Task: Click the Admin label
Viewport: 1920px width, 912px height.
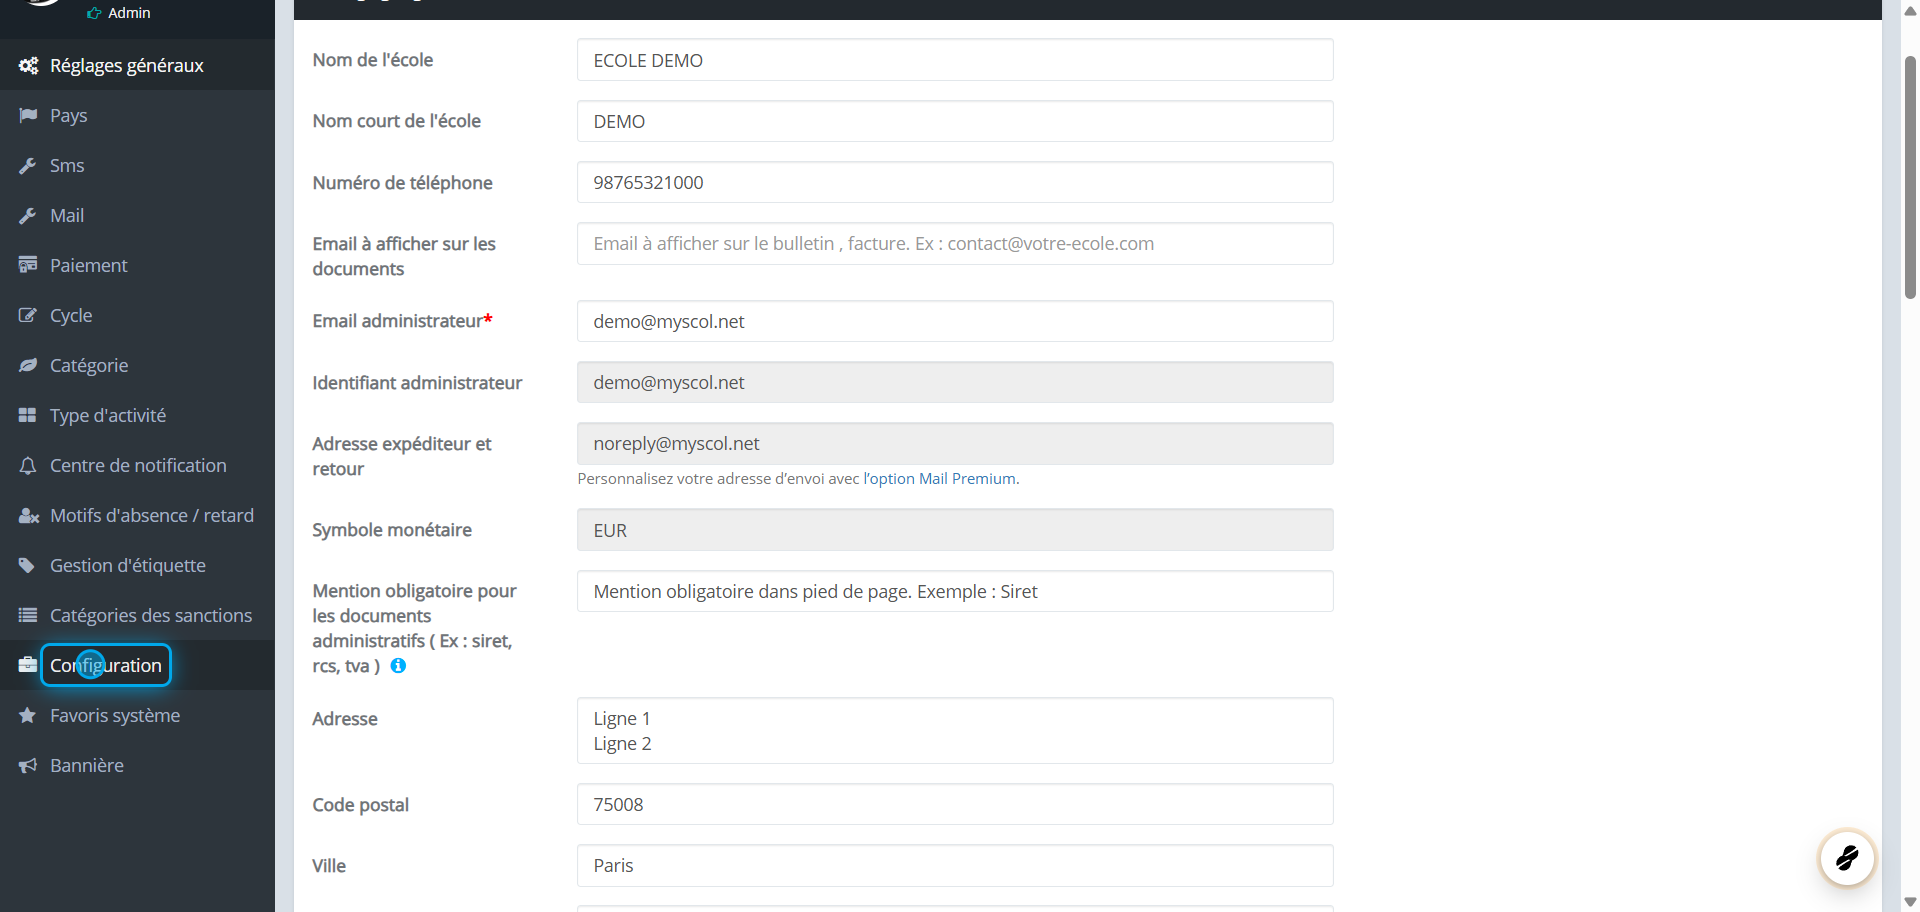Action: click(x=129, y=13)
